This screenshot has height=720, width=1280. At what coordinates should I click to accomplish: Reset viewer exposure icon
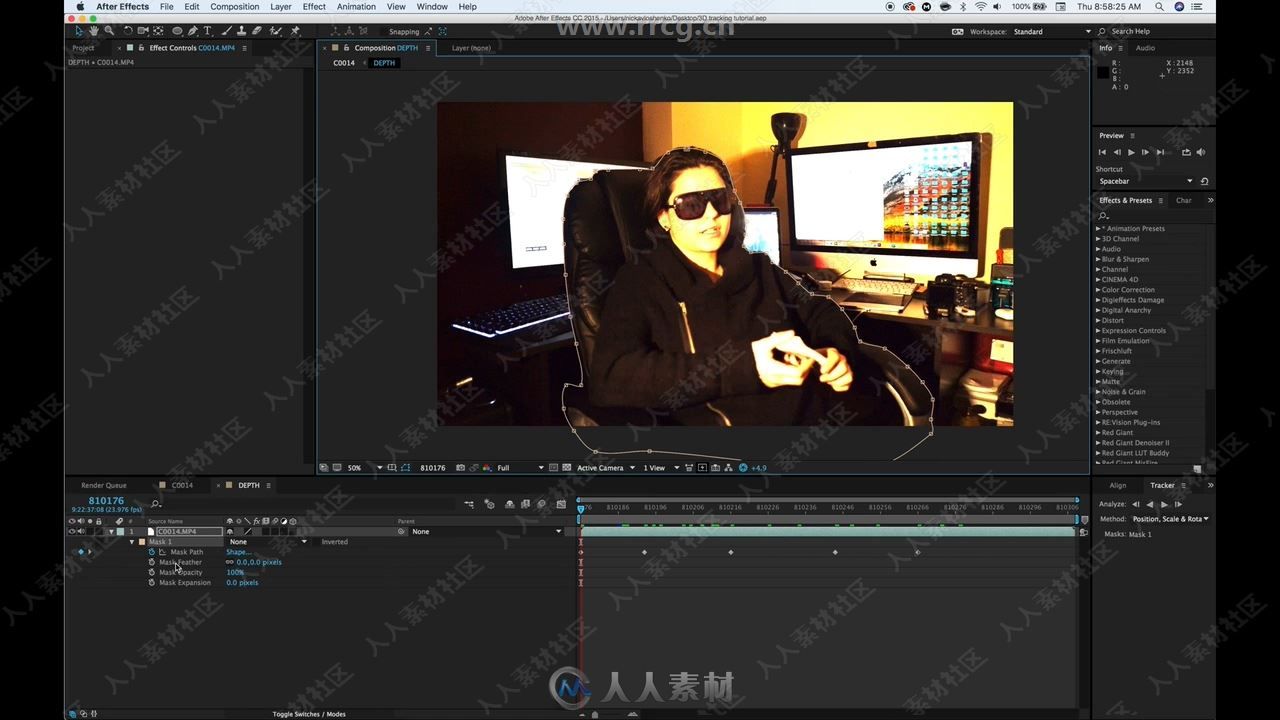click(x=743, y=467)
